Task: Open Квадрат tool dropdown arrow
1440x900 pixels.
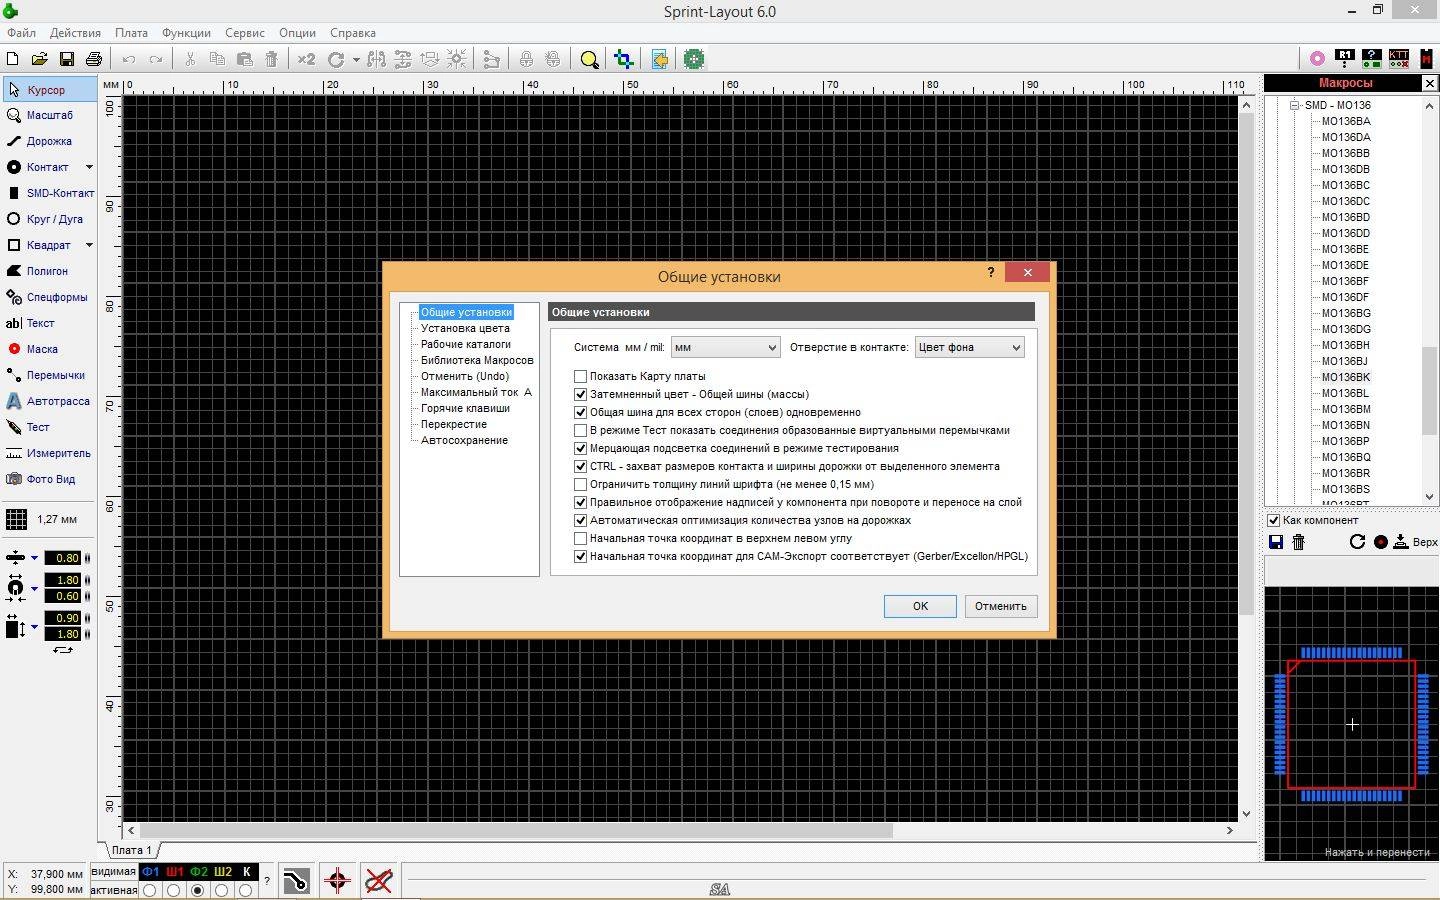Action: [x=89, y=245]
